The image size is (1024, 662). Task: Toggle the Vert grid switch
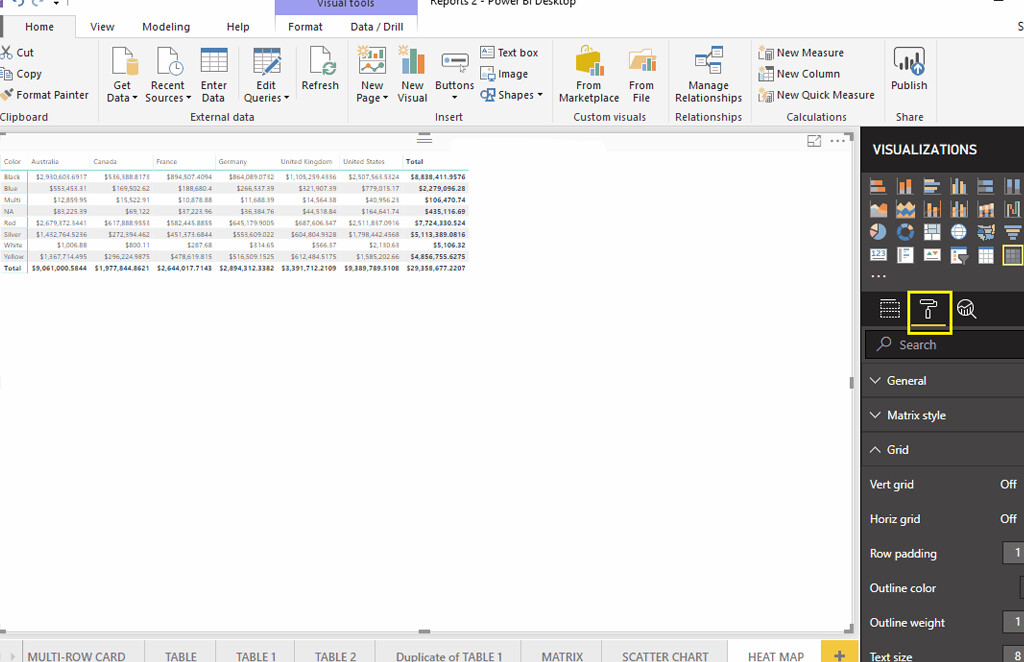[1008, 484]
